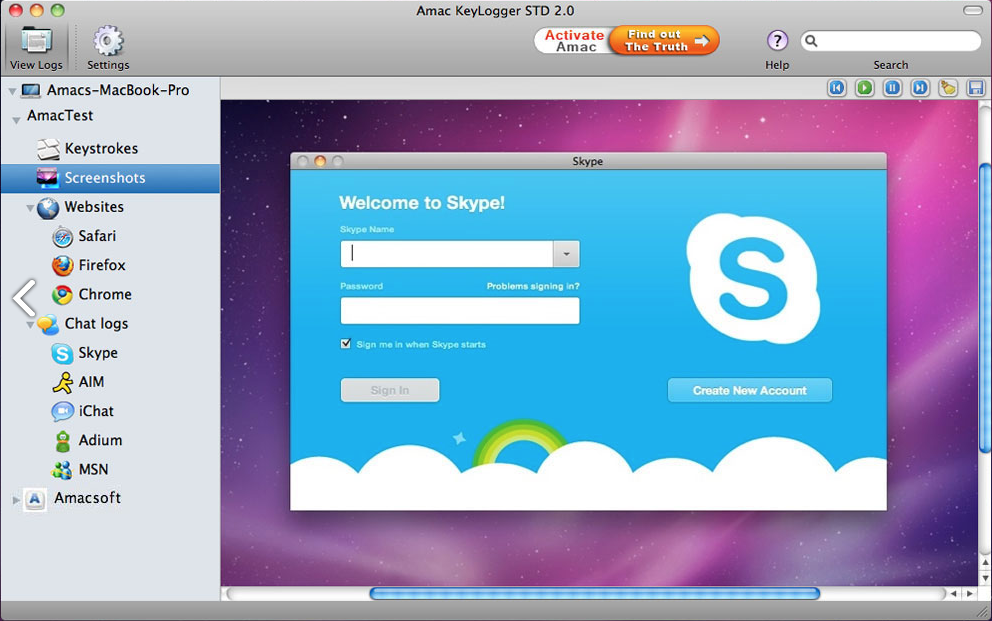Open the Skype Name dropdown arrow
Image resolution: width=992 pixels, height=621 pixels.
pyautogui.click(x=566, y=254)
